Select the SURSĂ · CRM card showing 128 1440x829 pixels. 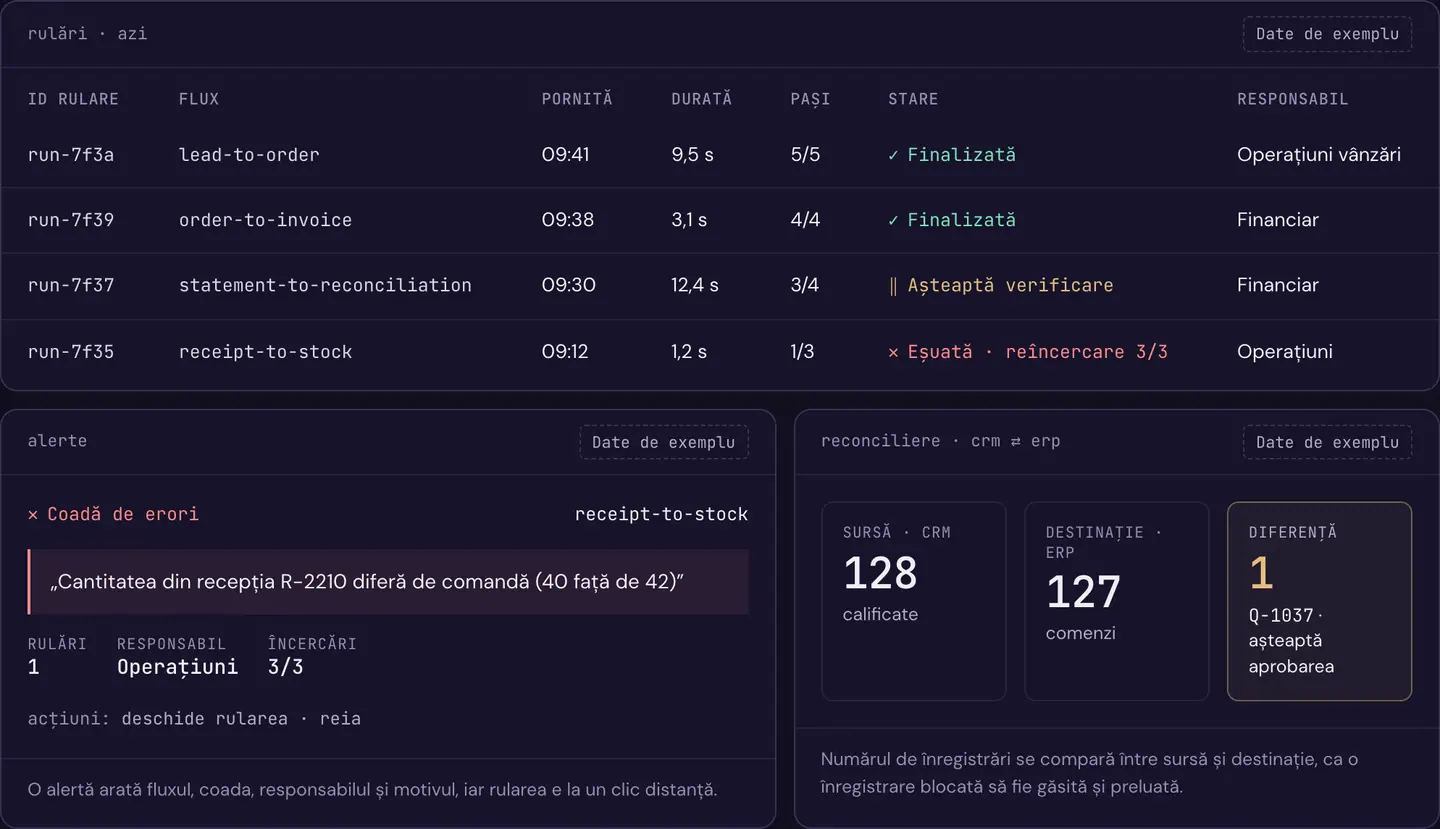914,601
